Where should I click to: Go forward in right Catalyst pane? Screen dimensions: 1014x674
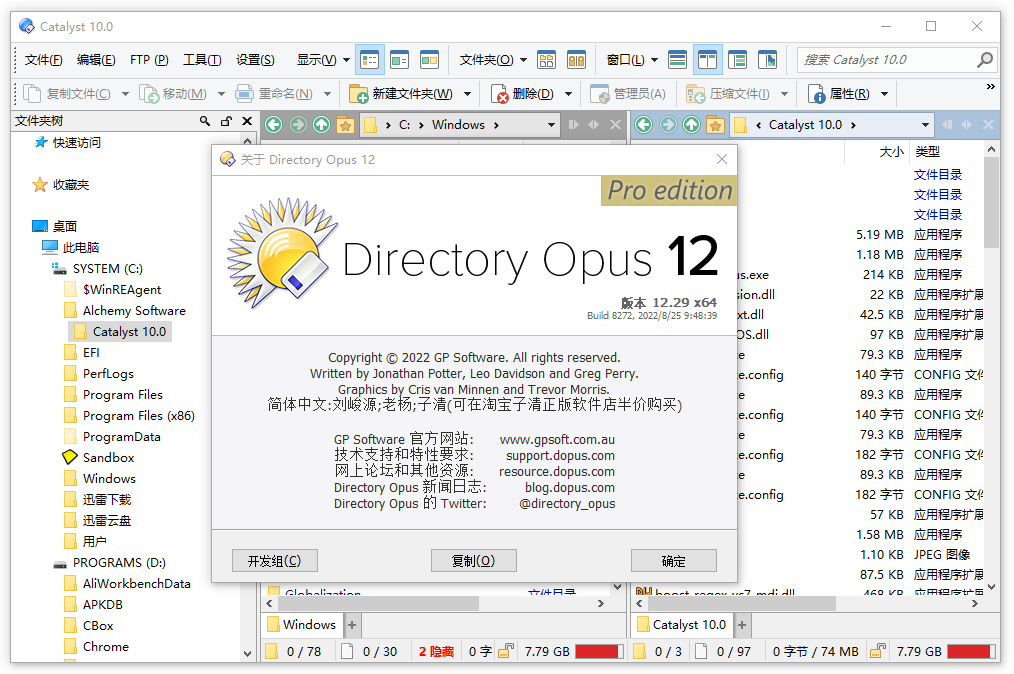668,124
